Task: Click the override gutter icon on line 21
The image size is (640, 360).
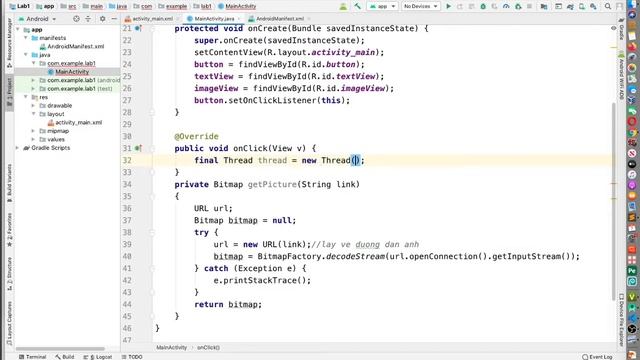Action: point(138,28)
